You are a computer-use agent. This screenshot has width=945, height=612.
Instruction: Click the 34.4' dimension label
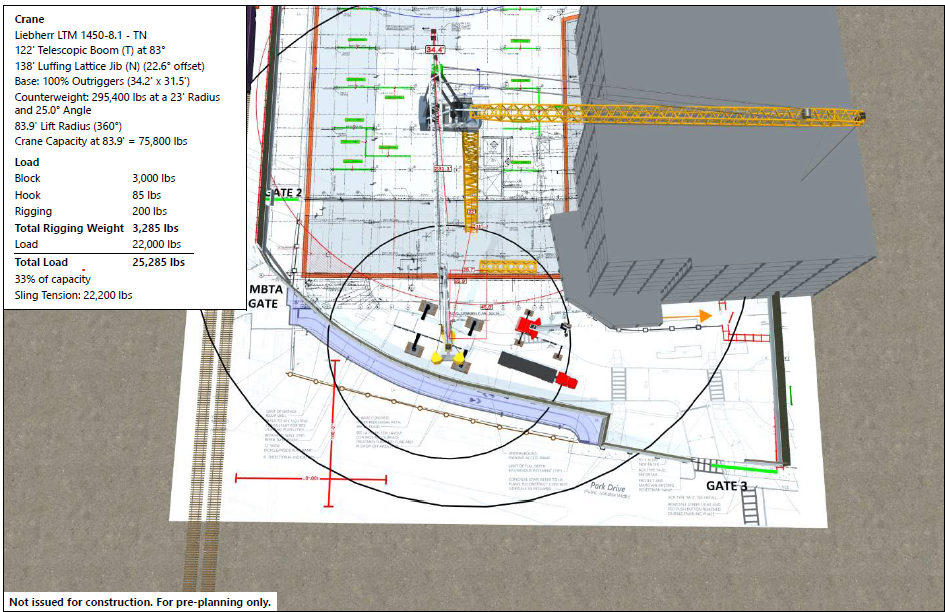[435, 48]
